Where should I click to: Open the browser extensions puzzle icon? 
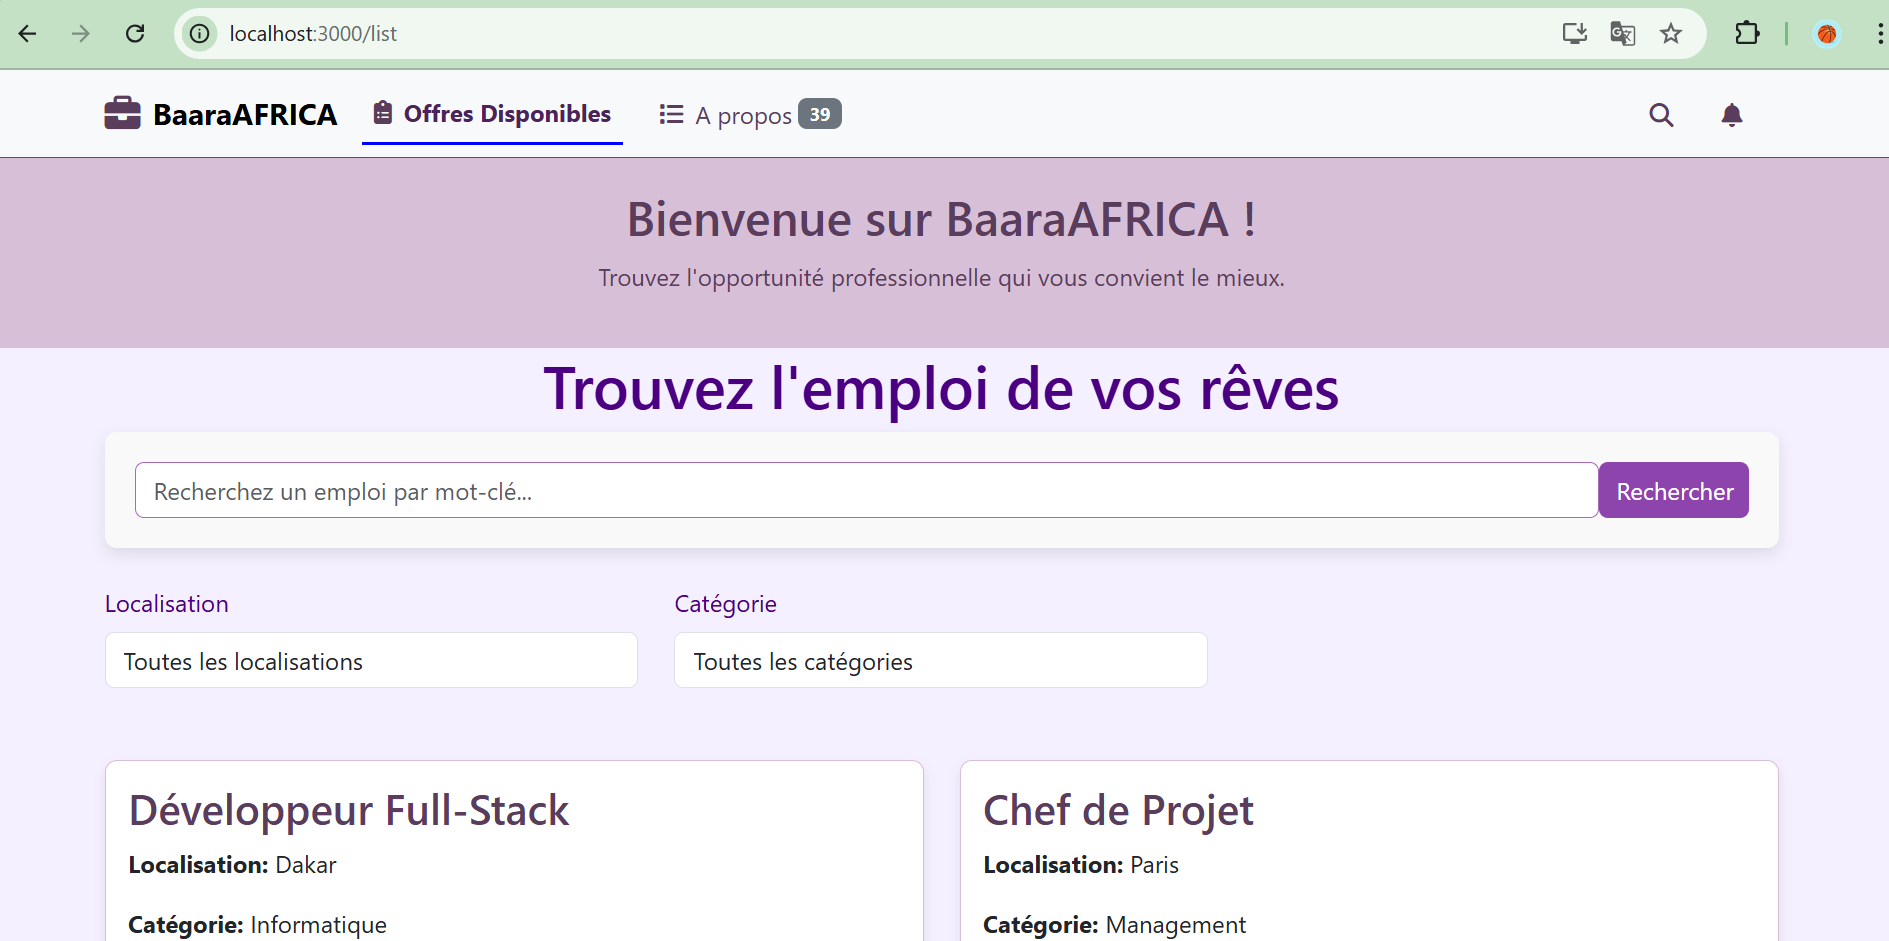tap(1747, 34)
